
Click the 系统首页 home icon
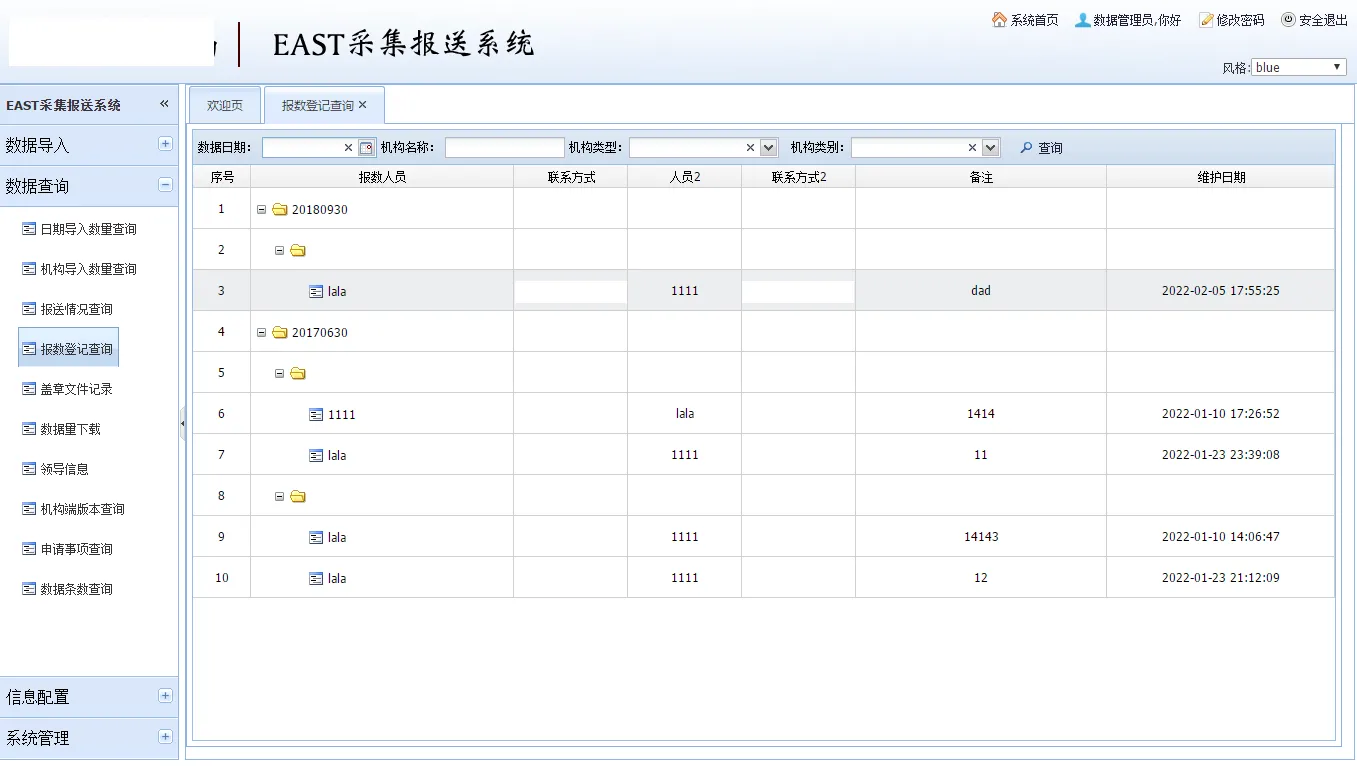pos(999,20)
